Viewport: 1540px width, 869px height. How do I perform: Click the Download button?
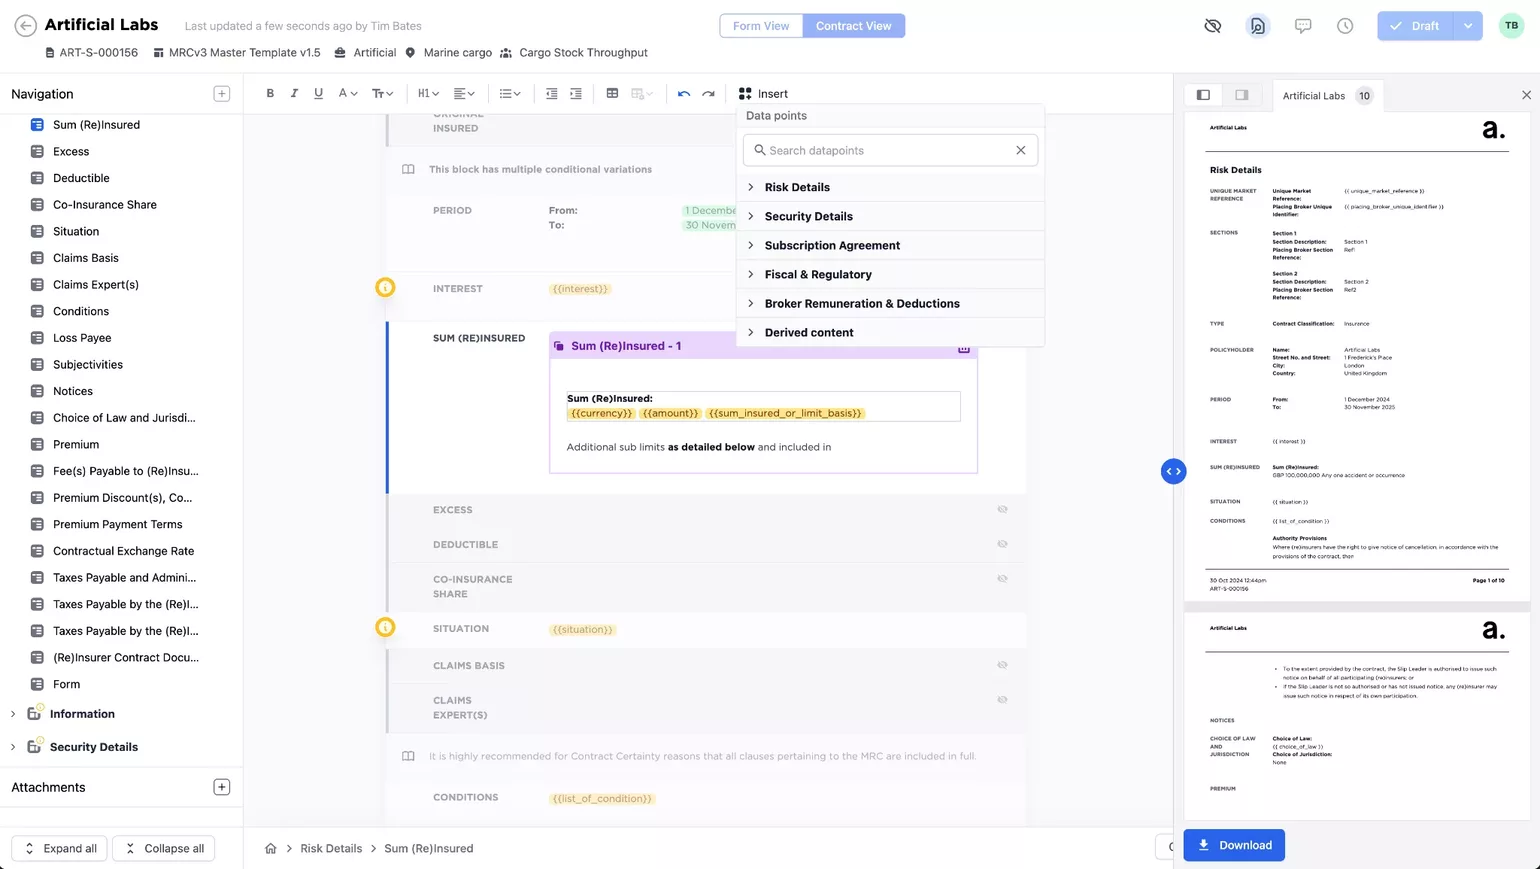pos(1234,845)
